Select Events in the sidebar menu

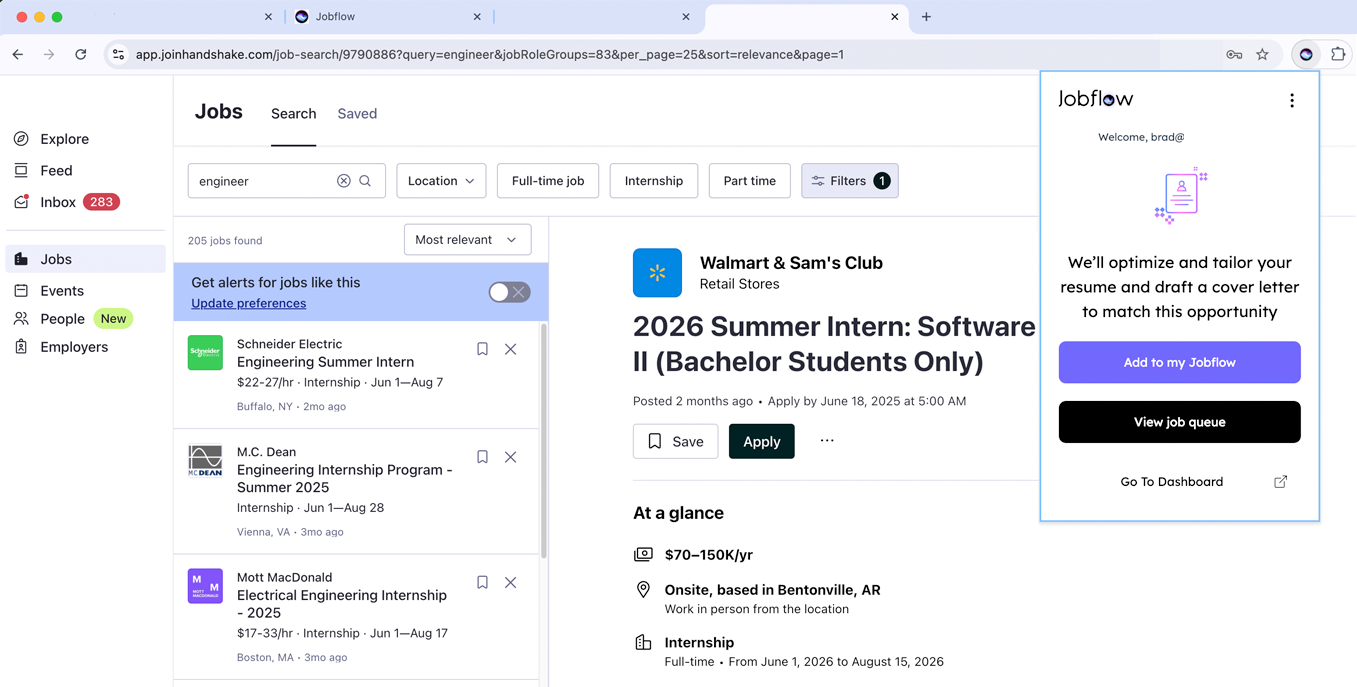tap(62, 291)
